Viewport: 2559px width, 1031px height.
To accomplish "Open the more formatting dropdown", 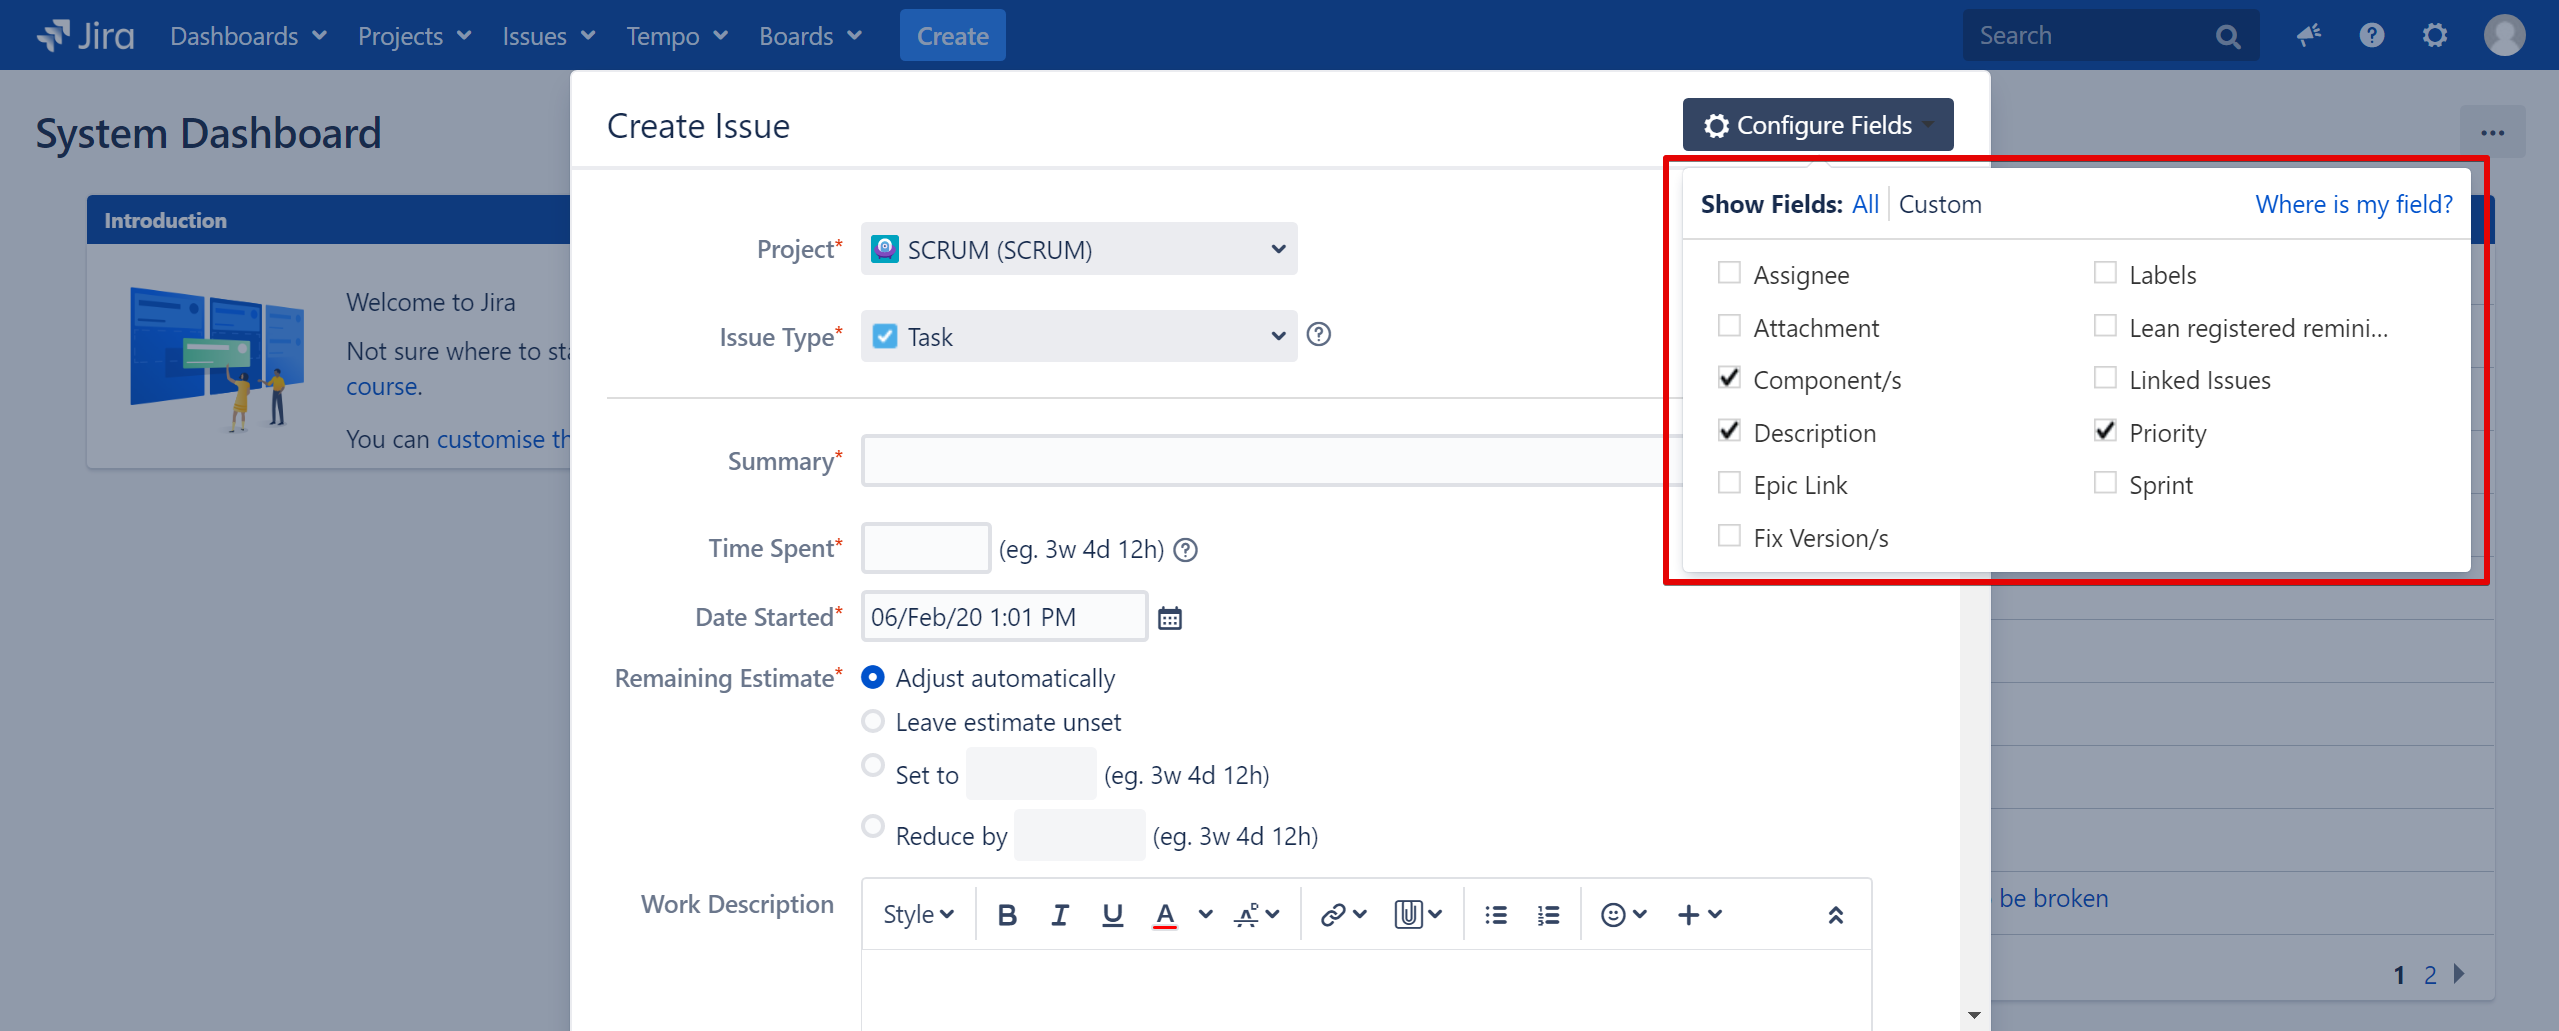I will pos(1257,915).
